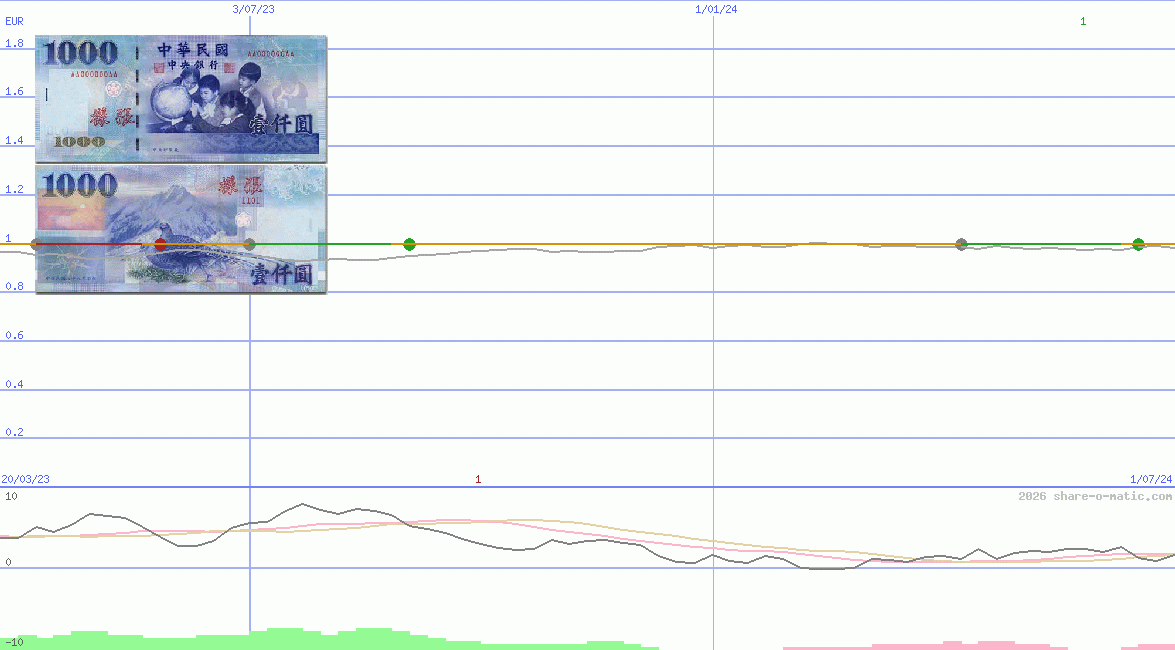
Task: Click the red number 1 above the indicator panel
Action: point(478,480)
